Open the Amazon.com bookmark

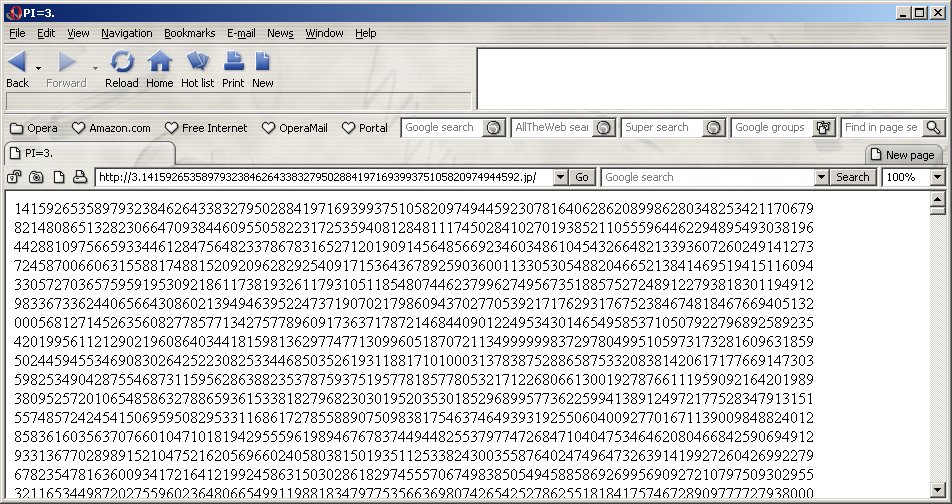pyautogui.click(x=111, y=128)
